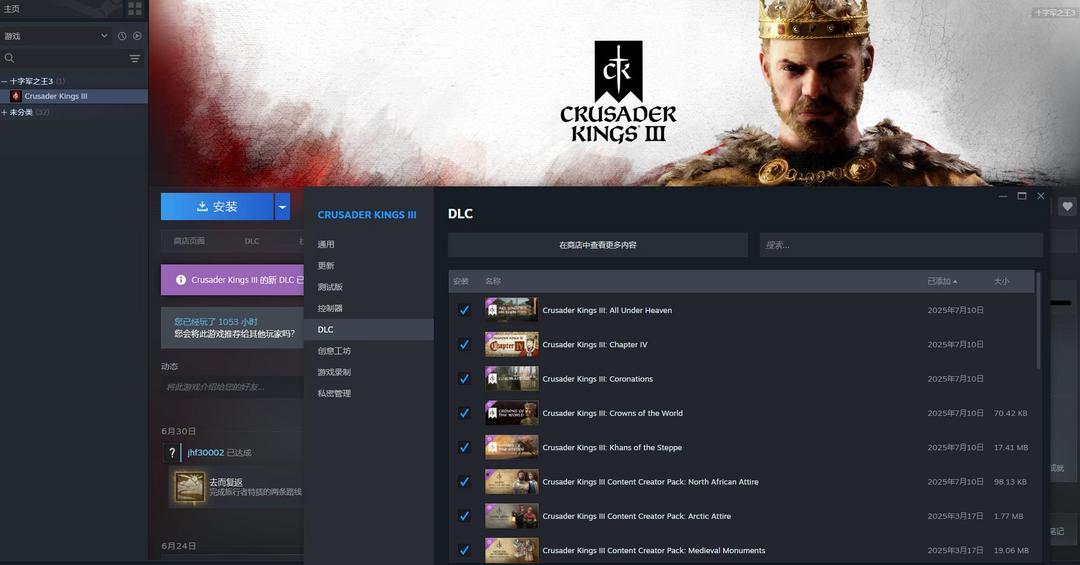Click Medieval Monuments 19.06 MB size
1080x565 pixels.
1011,551
